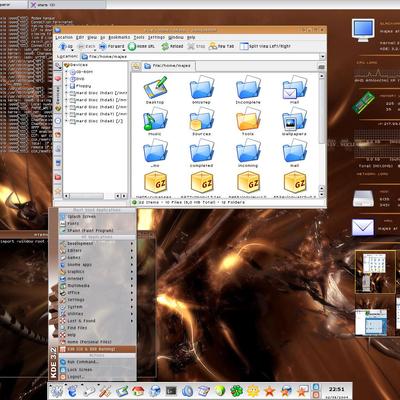
Task: Click the Location address field
Action: 199,57
